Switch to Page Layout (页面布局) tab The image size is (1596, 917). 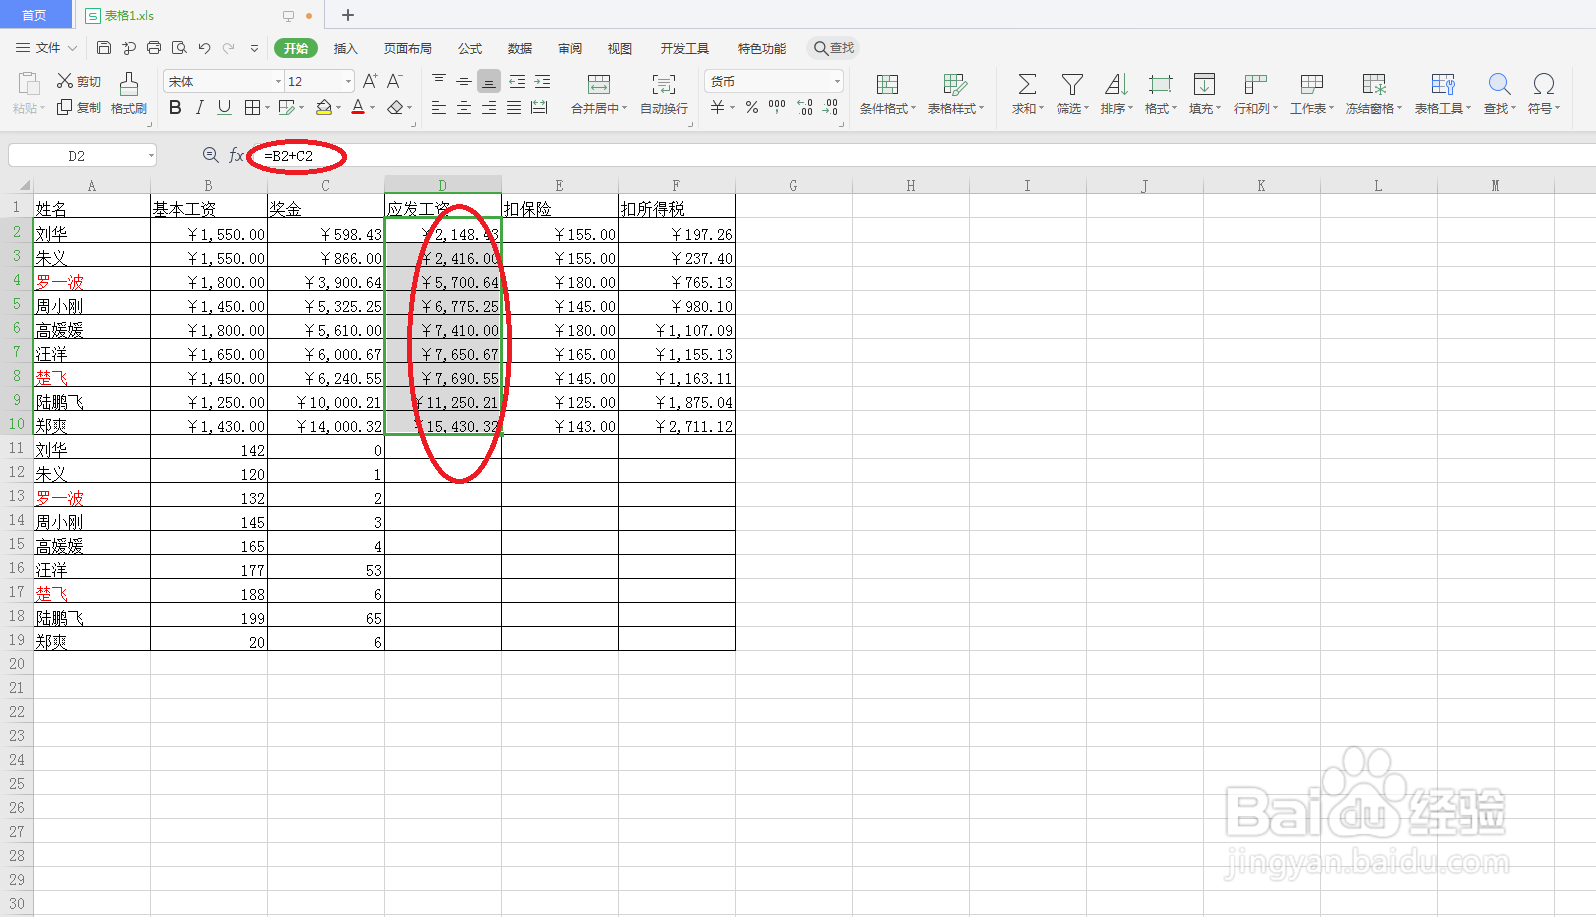(408, 48)
